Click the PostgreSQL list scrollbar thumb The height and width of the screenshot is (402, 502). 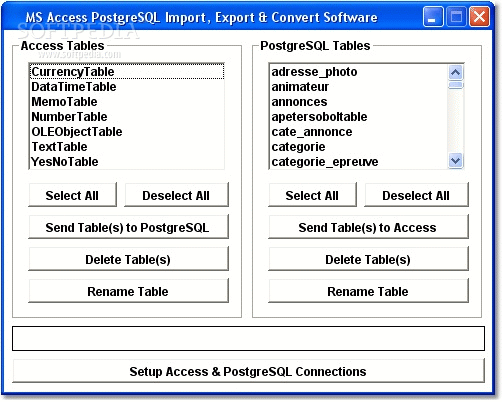pyautogui.click(x=455, y=85)
